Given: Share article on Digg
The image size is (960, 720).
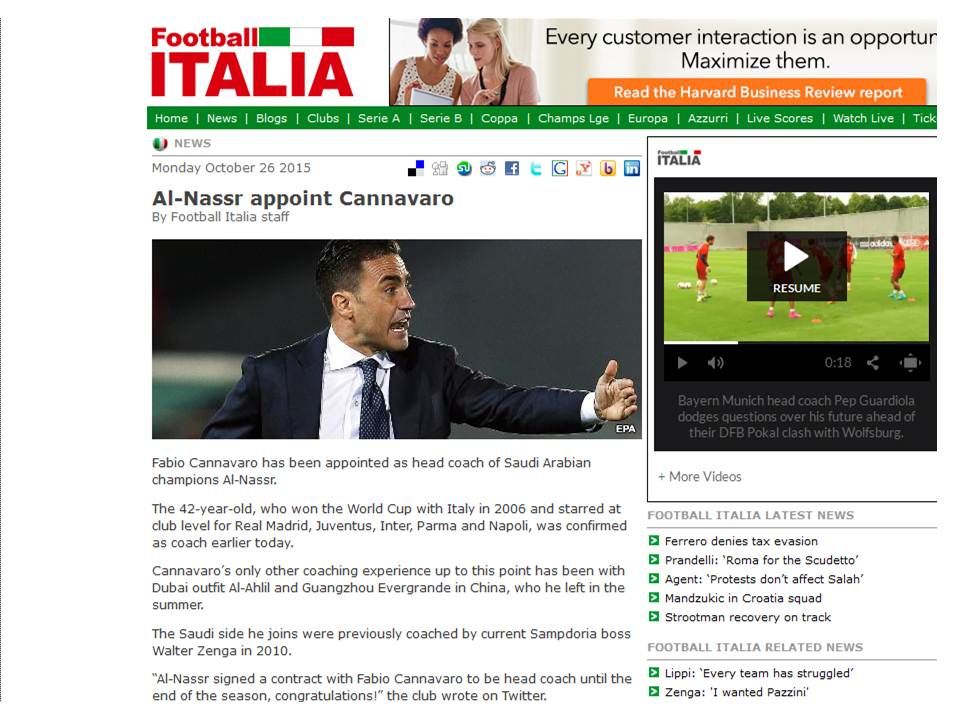Looking at the screenshot, I should [440, 168].
